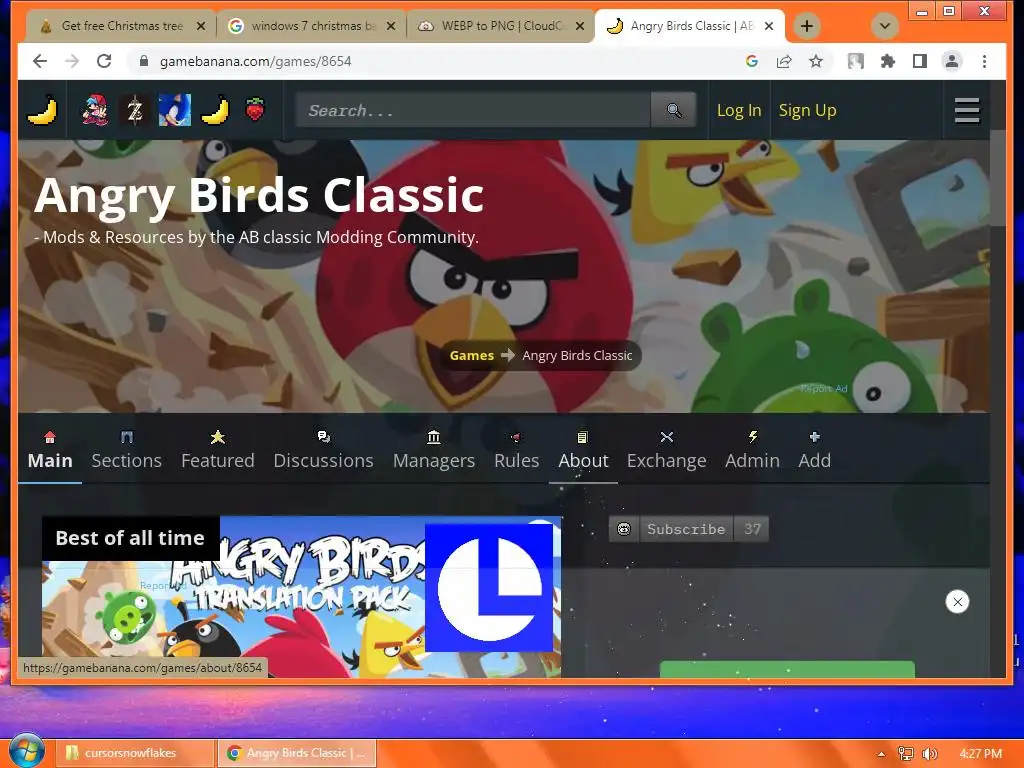1024x768 pixels.
Task: Click the browser forward arrow
Action: click(72, 61)
